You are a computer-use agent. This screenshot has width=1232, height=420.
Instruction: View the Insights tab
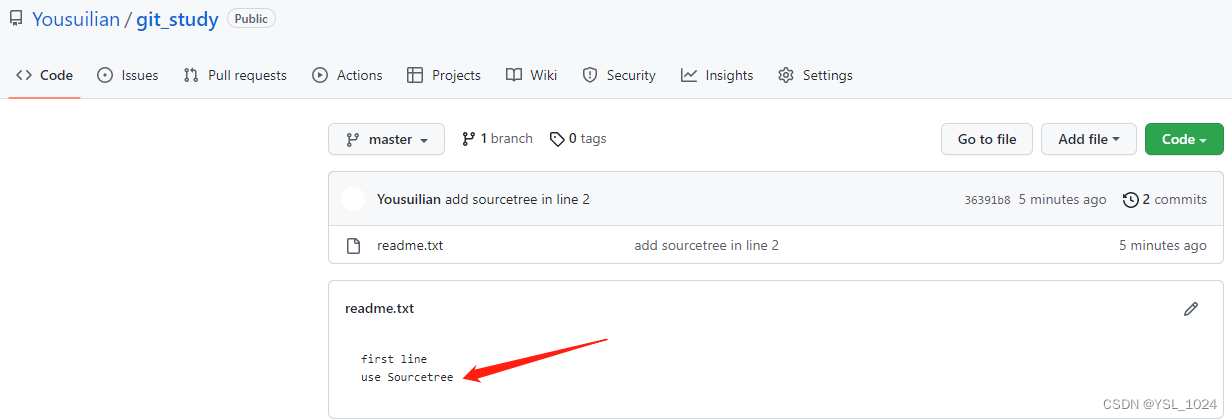tap(717, 75)
